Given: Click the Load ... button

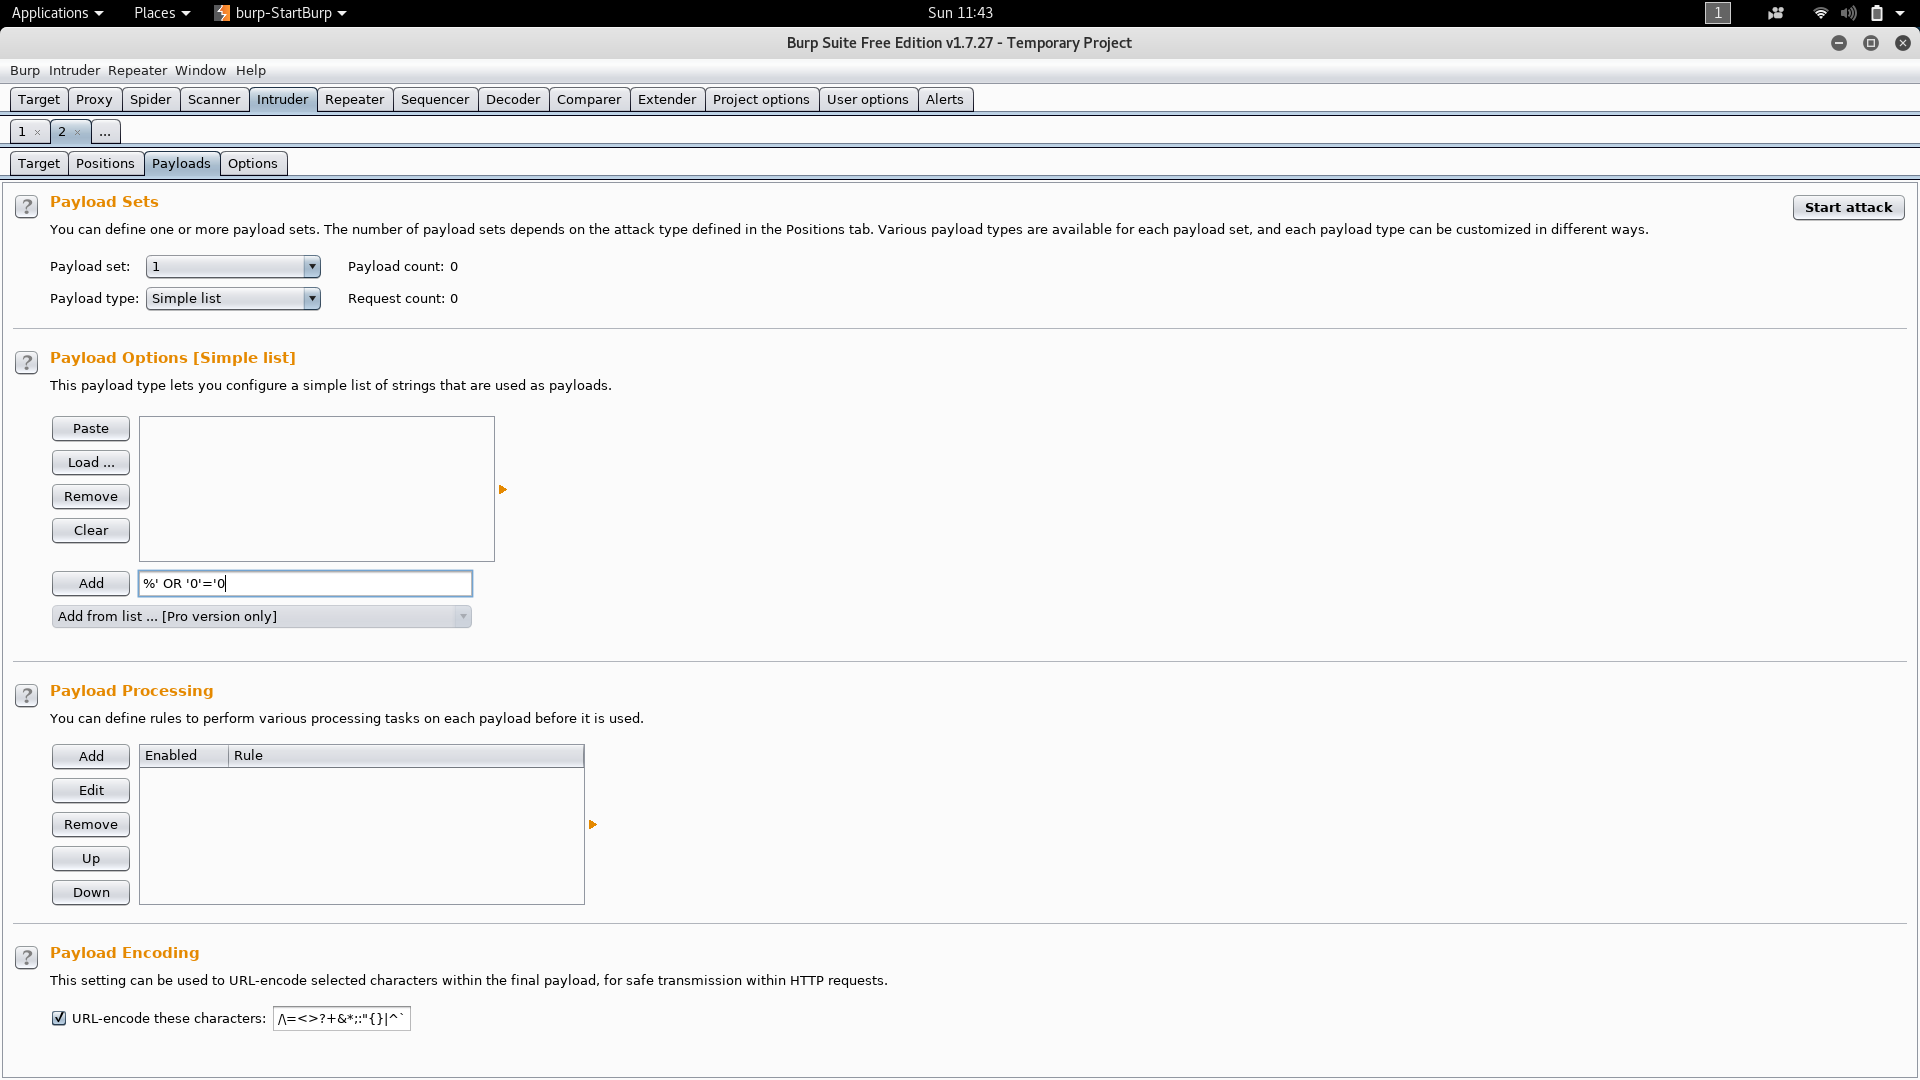Looking at the screenshot, I should click(x=91, y=462).
